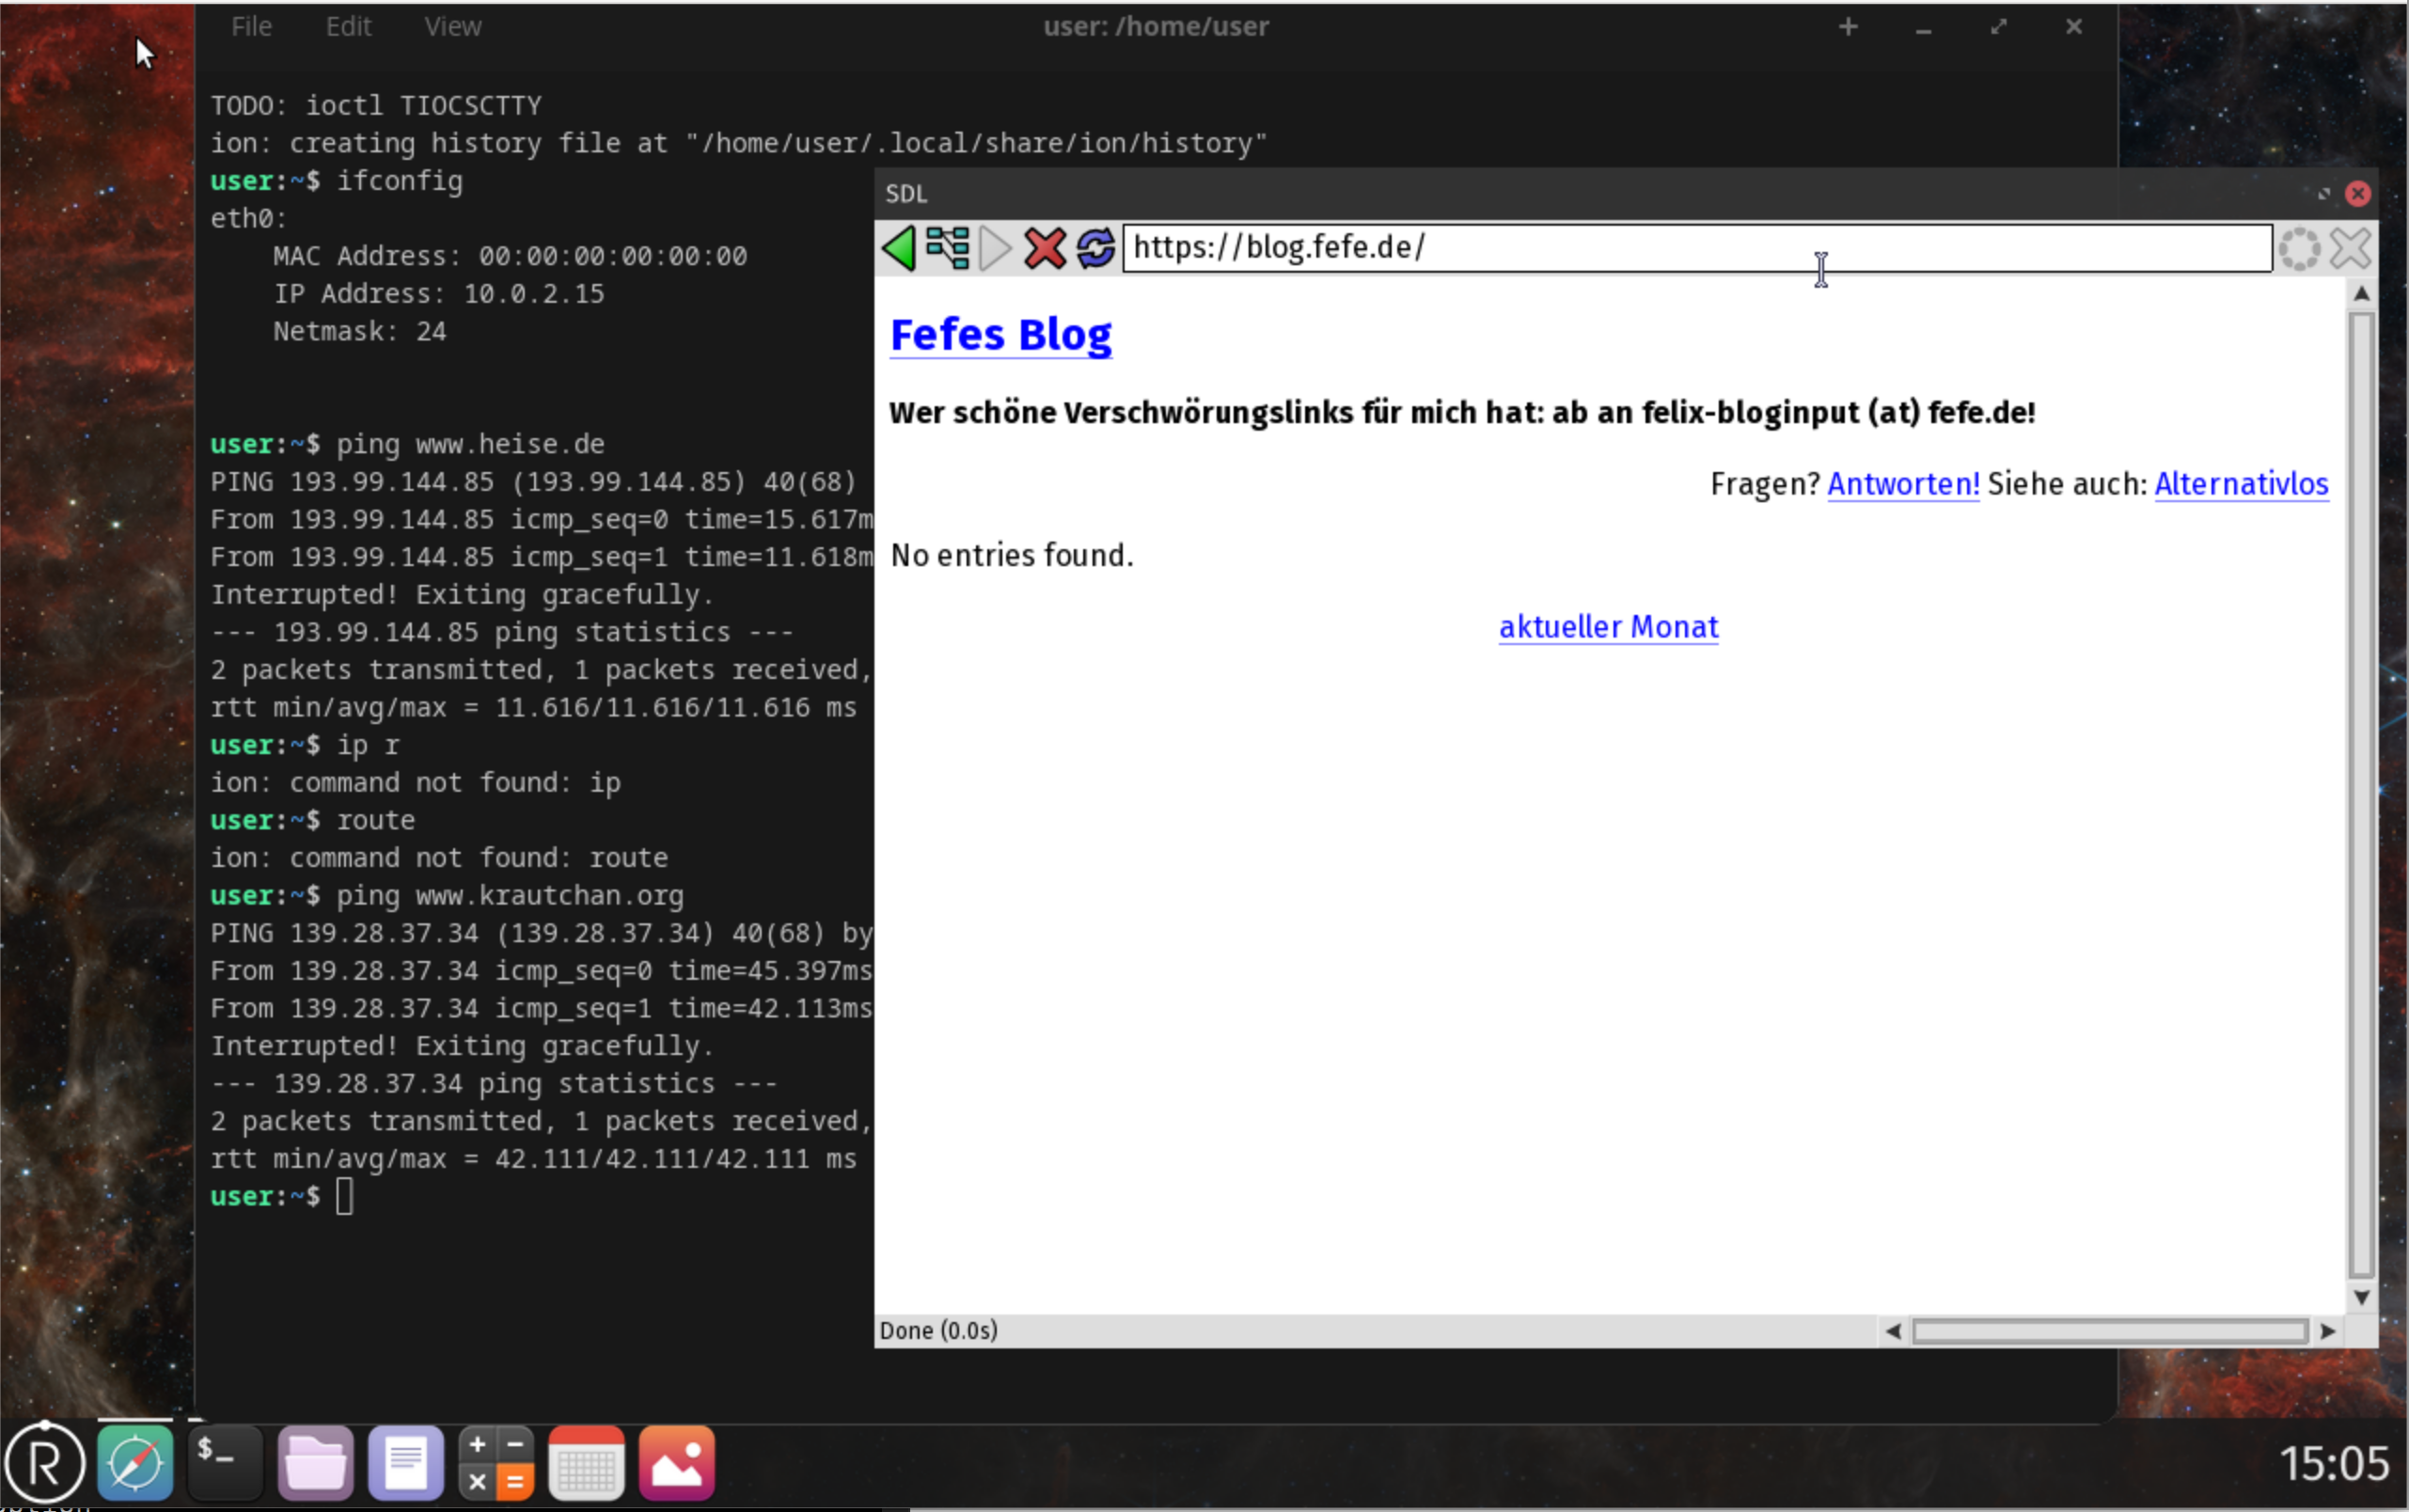Click the 'IP Address: 10.0.2.15' line
This screenshot has width=2409, height=1512.
[439, 294]
